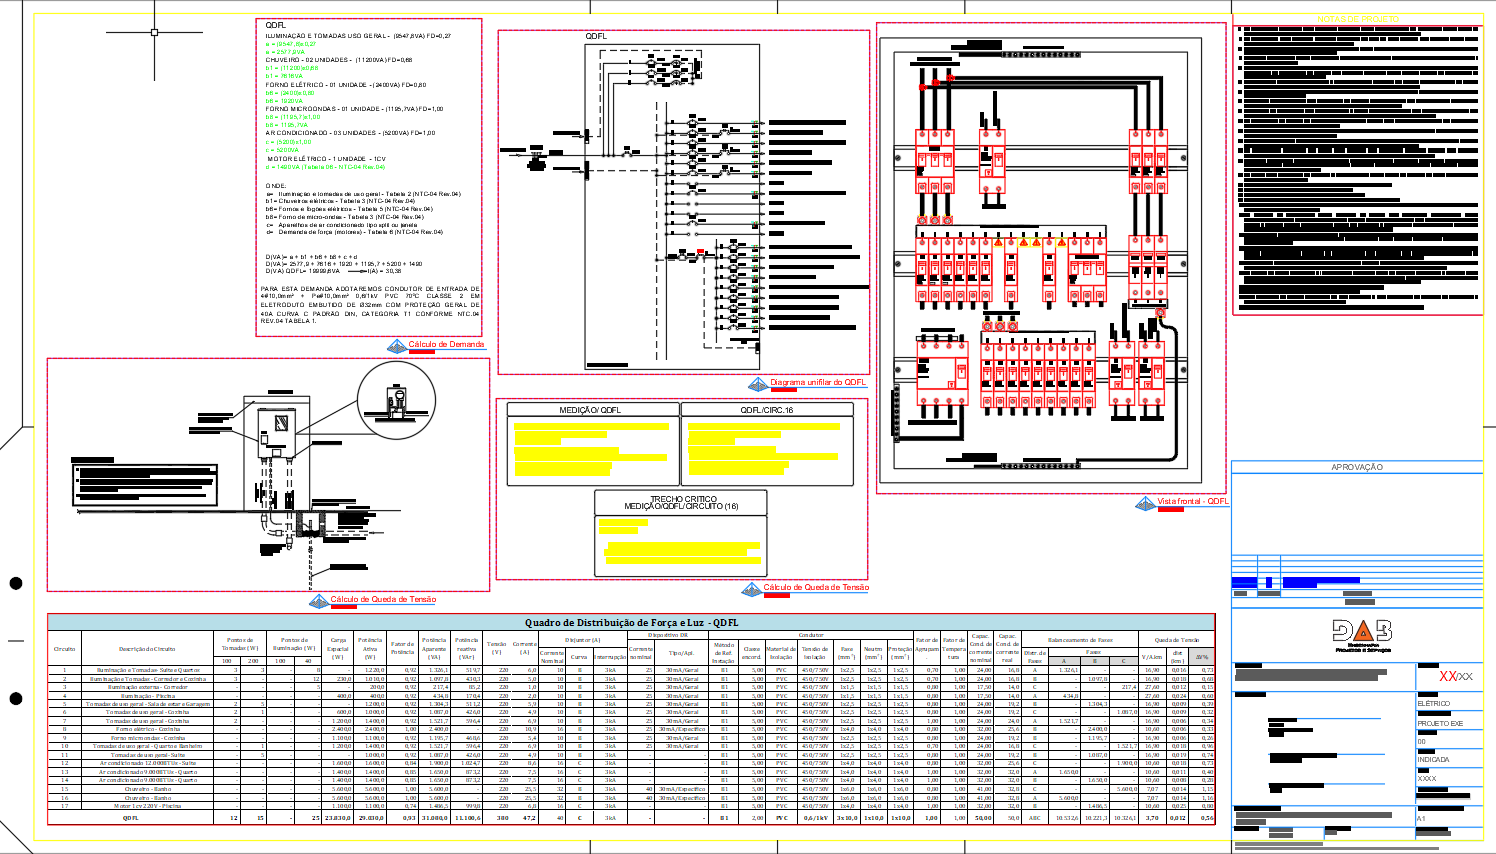Image resolution: width=1496 pixels, height=854 pixels.
Task: Click total value 31.000,0 in totals row
Action: coord(434,818)
